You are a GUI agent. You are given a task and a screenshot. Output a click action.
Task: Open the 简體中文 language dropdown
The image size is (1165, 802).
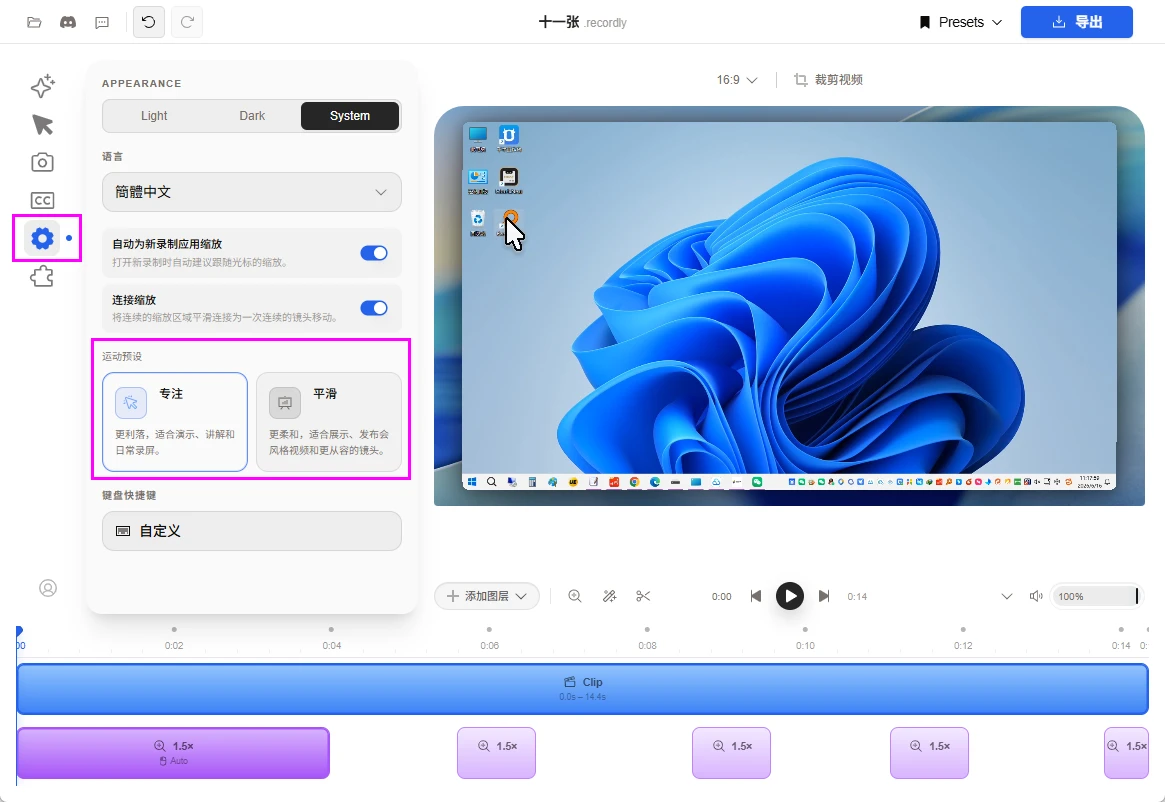tap(252, 192)
